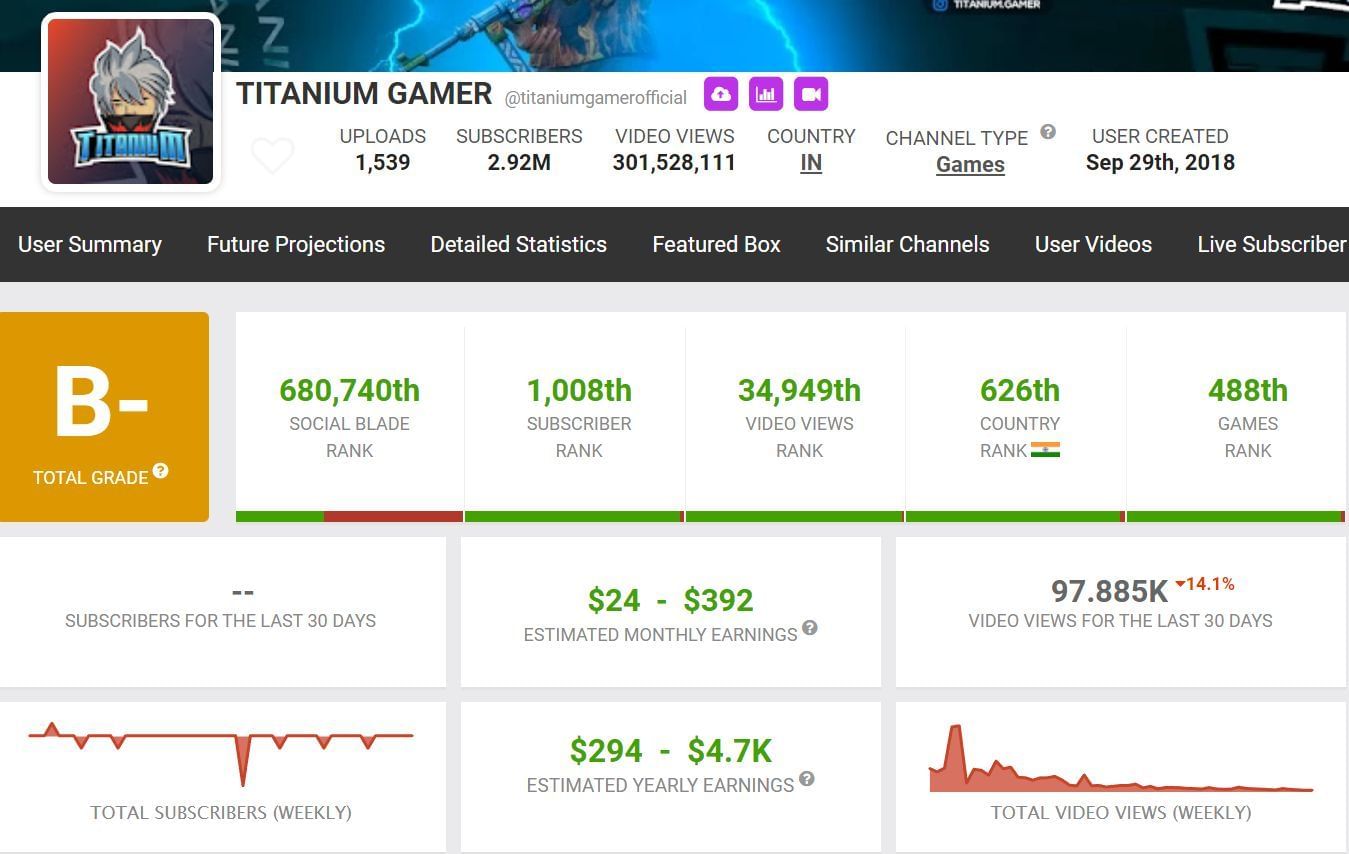Click the Titanium Gamer channel avatar

[131, 102]
